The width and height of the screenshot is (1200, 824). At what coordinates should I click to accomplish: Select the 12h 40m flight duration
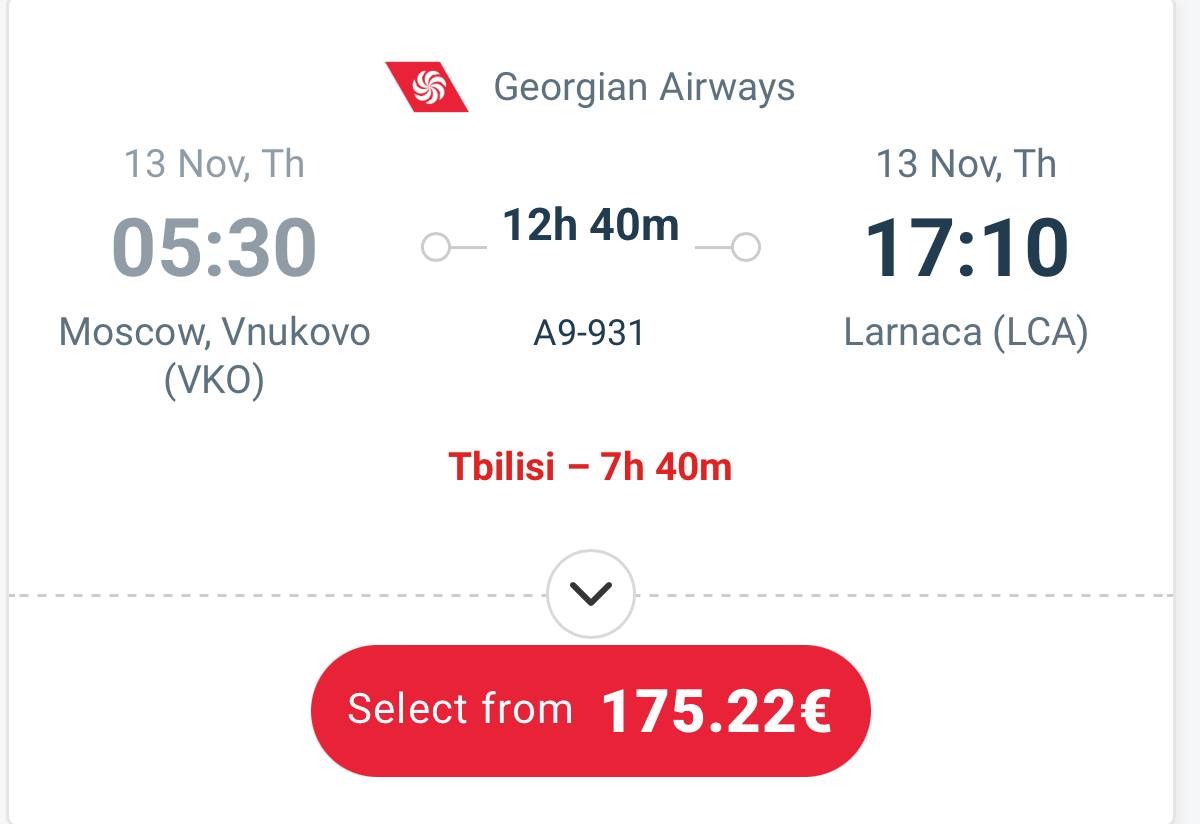click(x=590, y=225)
